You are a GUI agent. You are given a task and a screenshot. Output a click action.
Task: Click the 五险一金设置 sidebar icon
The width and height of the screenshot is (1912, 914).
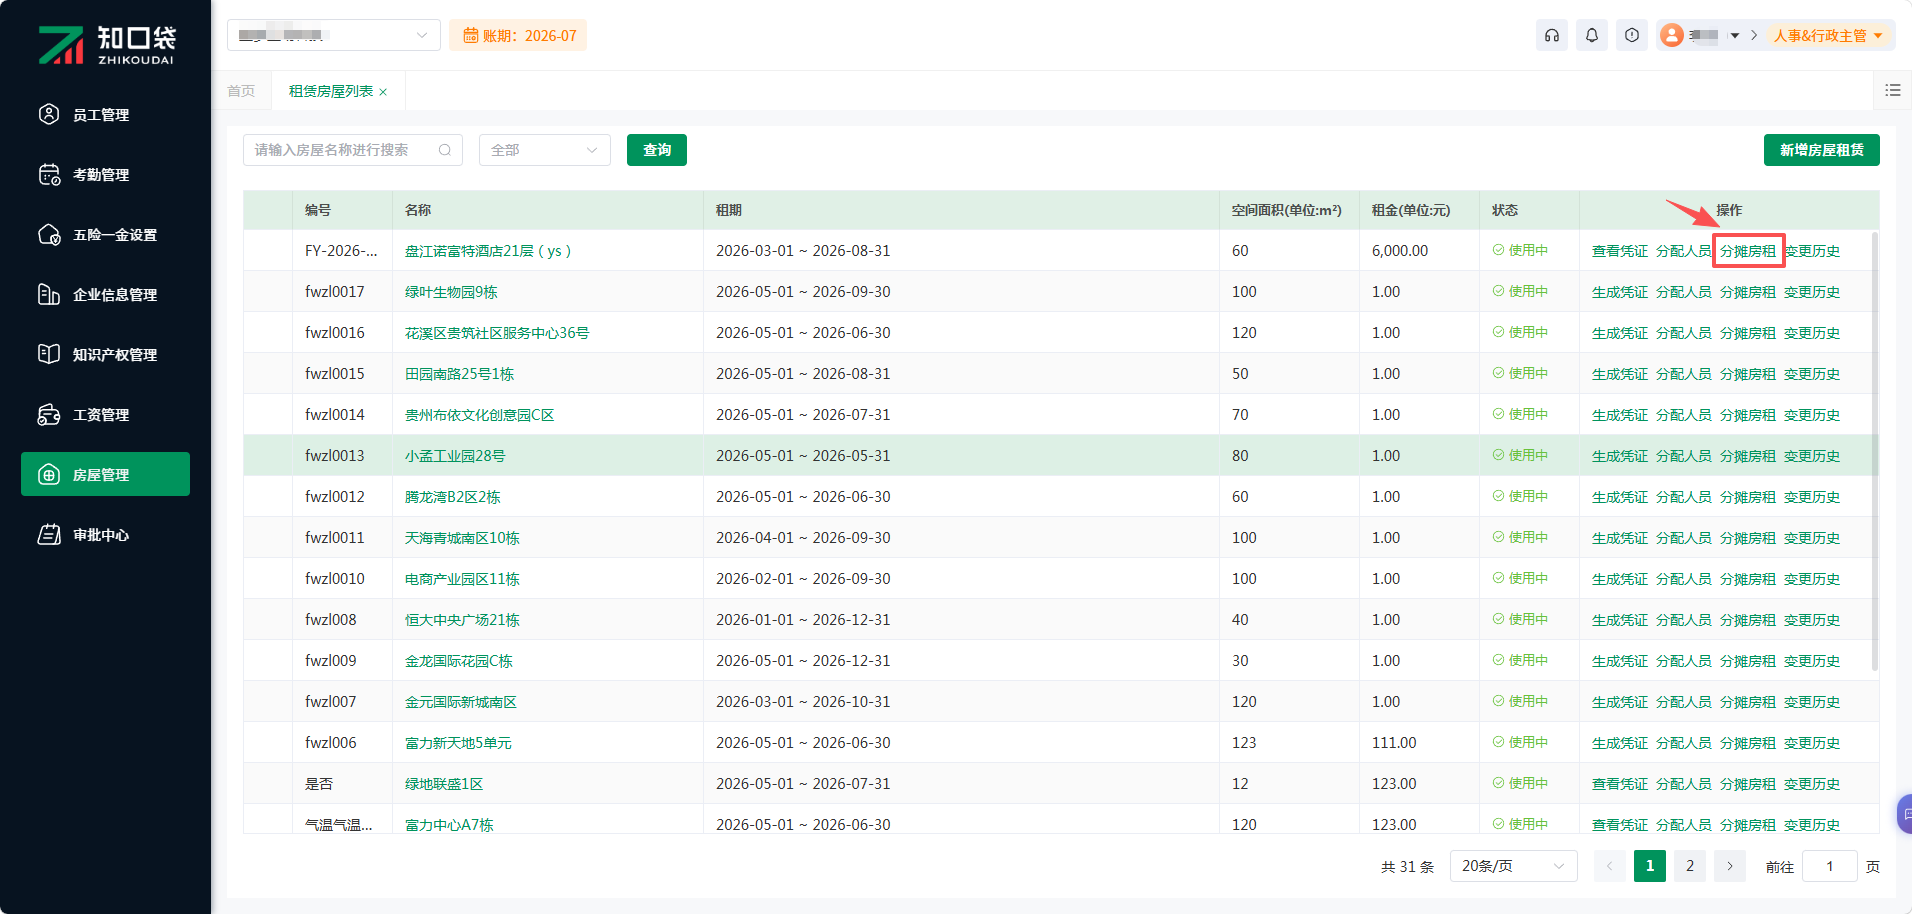click(x=49, y=234)
